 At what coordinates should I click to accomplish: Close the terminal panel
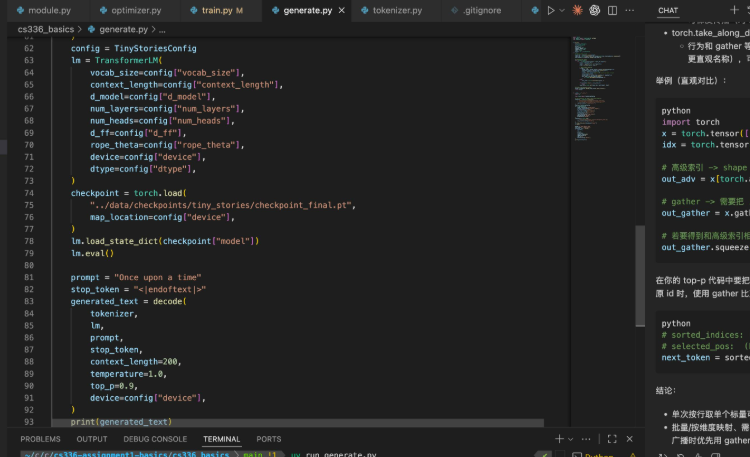pyautogui.click(x=629, y=439)
